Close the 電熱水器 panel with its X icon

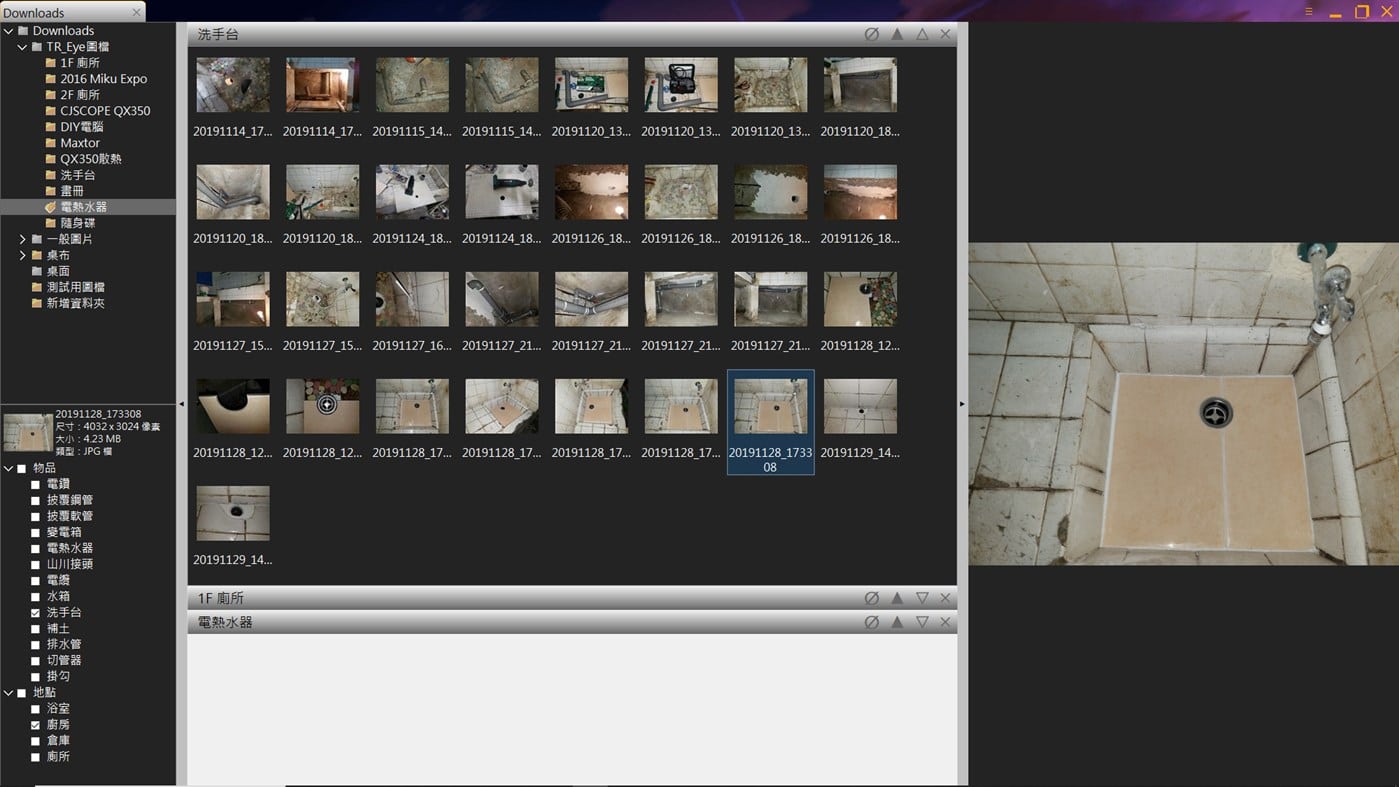coord(945,622)
